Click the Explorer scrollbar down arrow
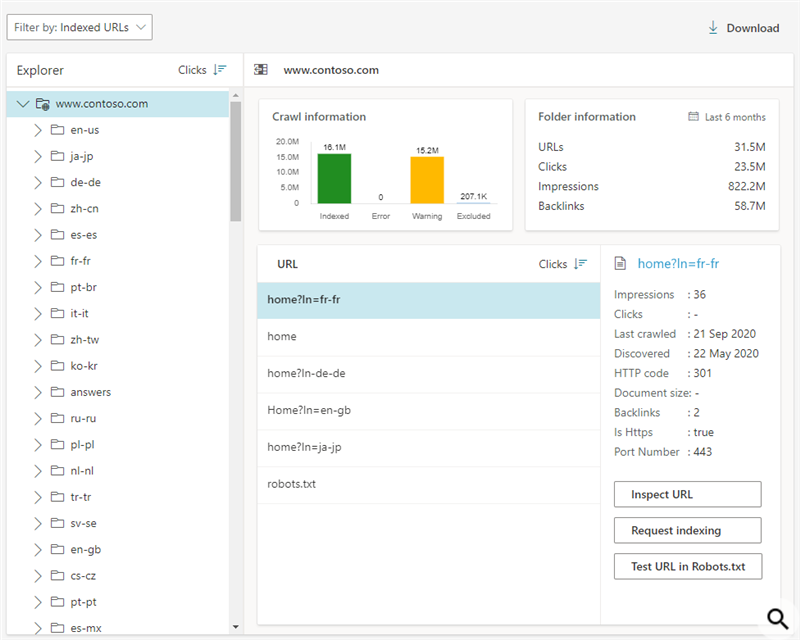Screen dimensions: 800x640 tap(236, 627)
